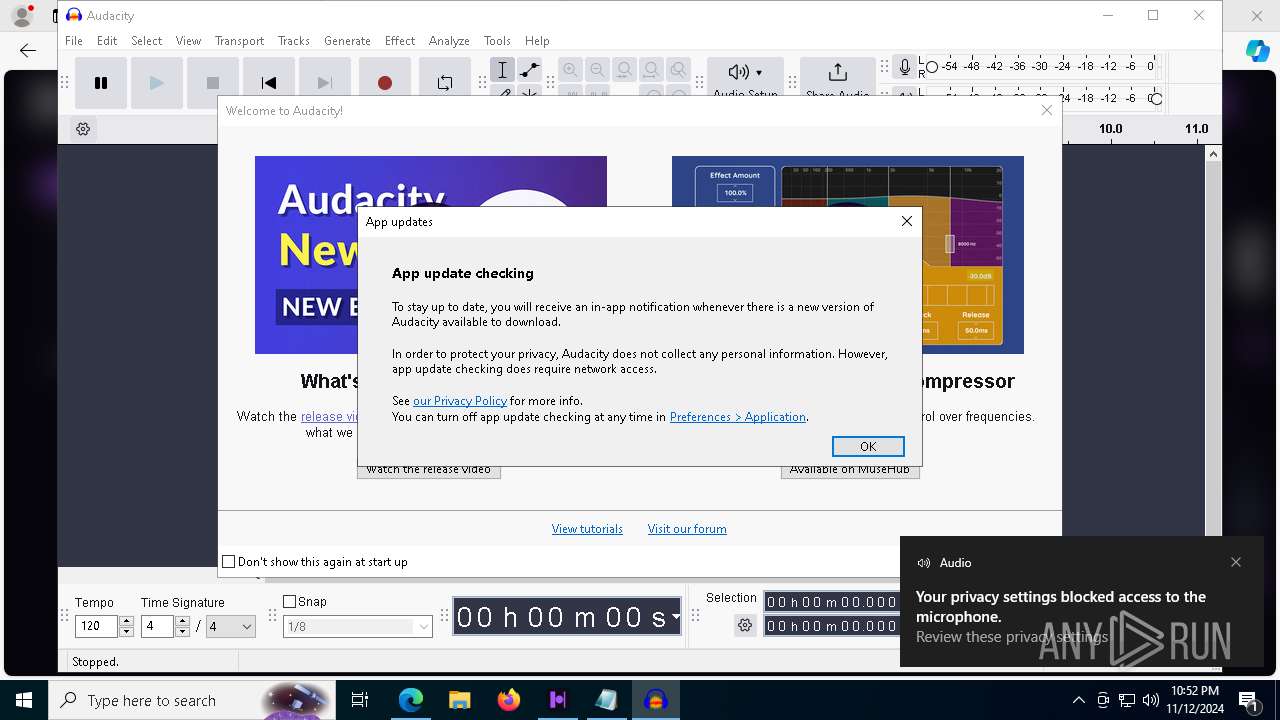
Task: Click OK in App updates dialog
Action: 868,446
